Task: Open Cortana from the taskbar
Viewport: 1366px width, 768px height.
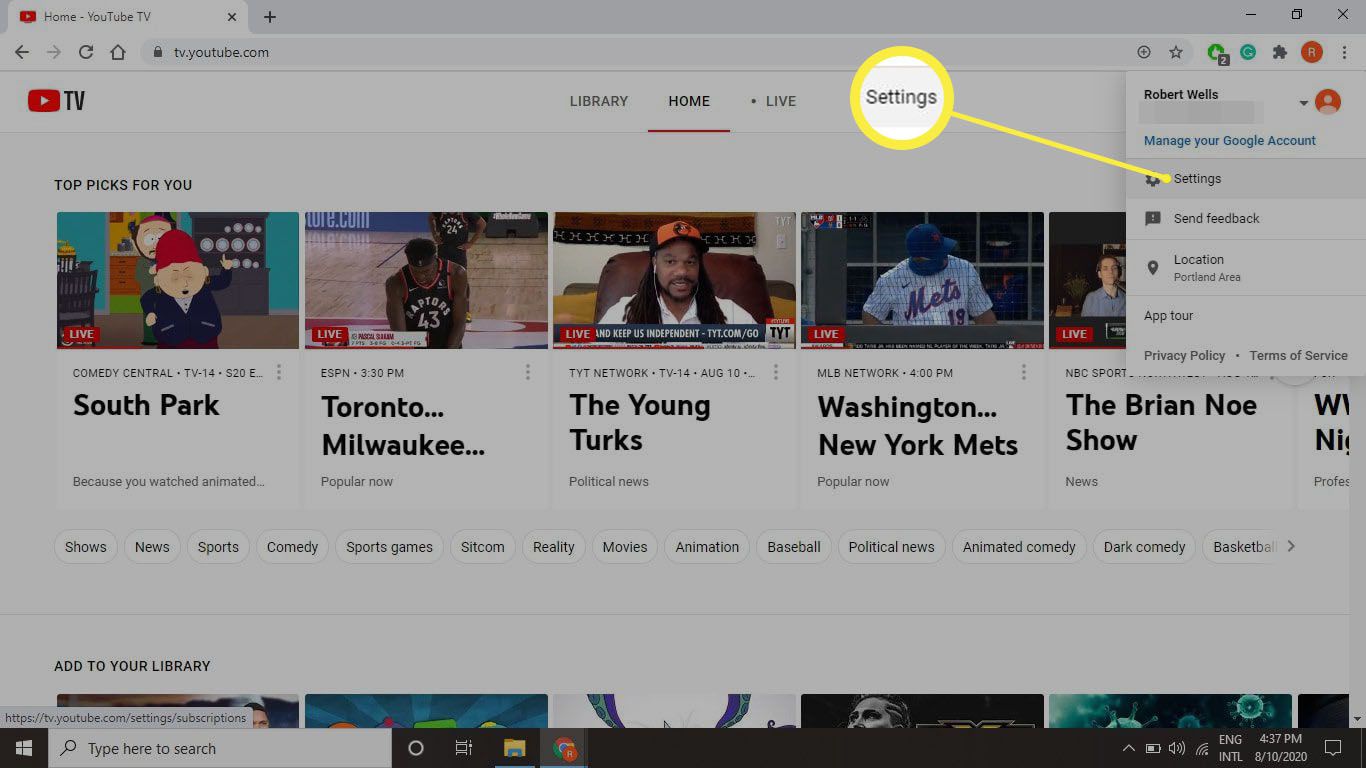Action: click(416, 748)
